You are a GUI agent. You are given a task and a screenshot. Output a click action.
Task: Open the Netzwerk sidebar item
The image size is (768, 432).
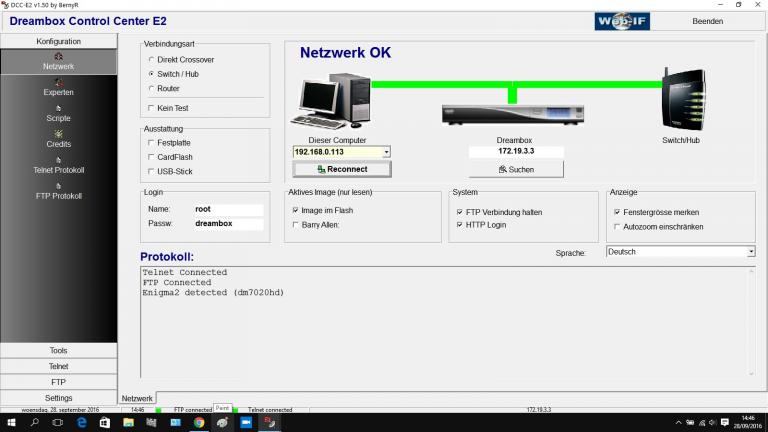click(58, 62)
